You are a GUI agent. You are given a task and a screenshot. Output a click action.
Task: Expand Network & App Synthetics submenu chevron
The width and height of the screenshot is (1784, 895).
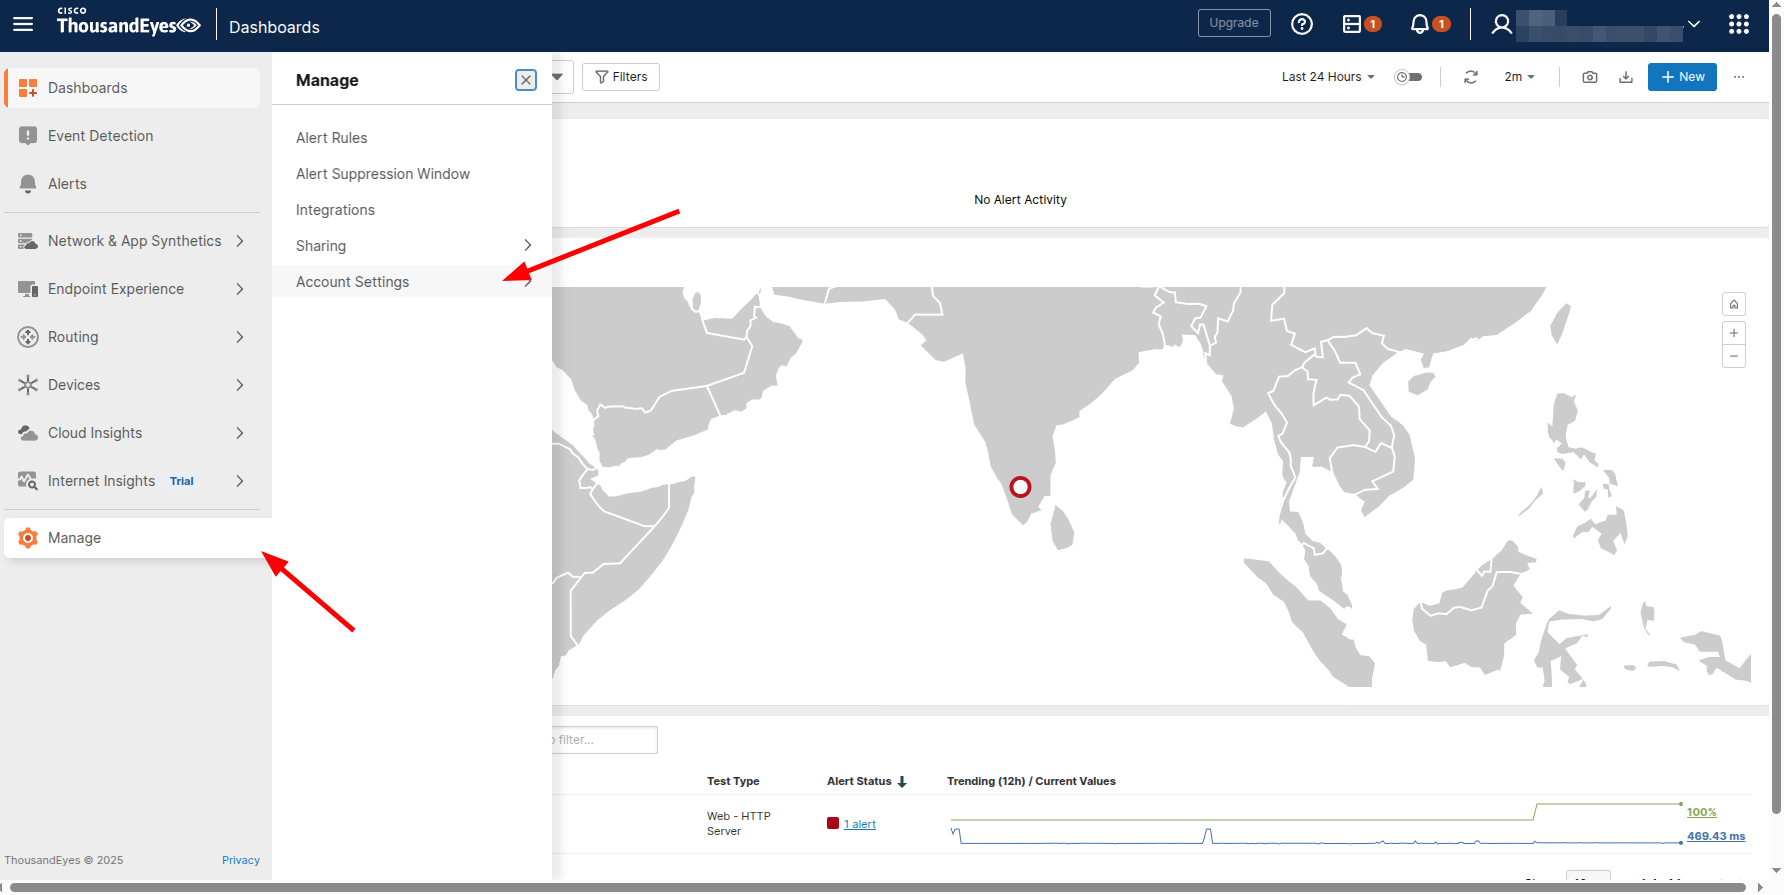click(240, 241)
